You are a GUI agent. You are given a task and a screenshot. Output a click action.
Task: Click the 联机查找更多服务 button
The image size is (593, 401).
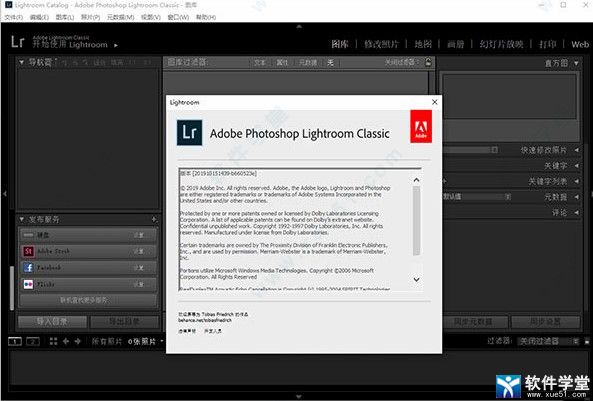click(87, 300)
